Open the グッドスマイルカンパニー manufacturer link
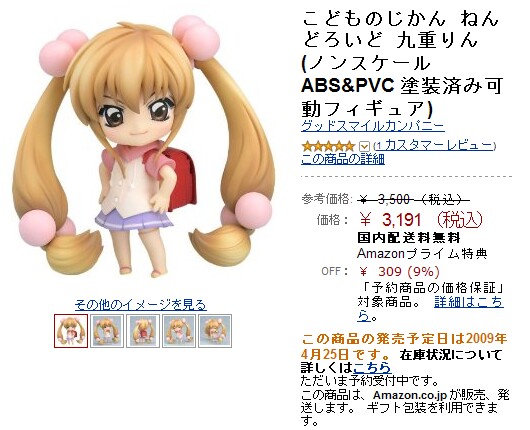 click(x=373, y=126)
